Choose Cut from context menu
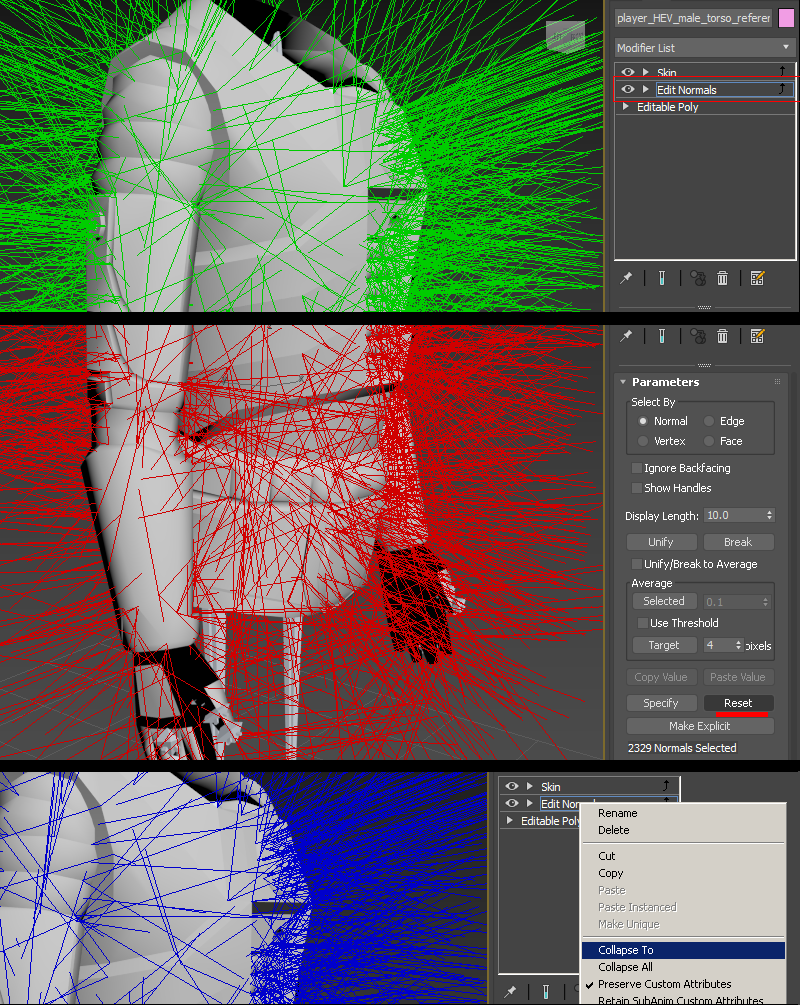 pos(683,856)
